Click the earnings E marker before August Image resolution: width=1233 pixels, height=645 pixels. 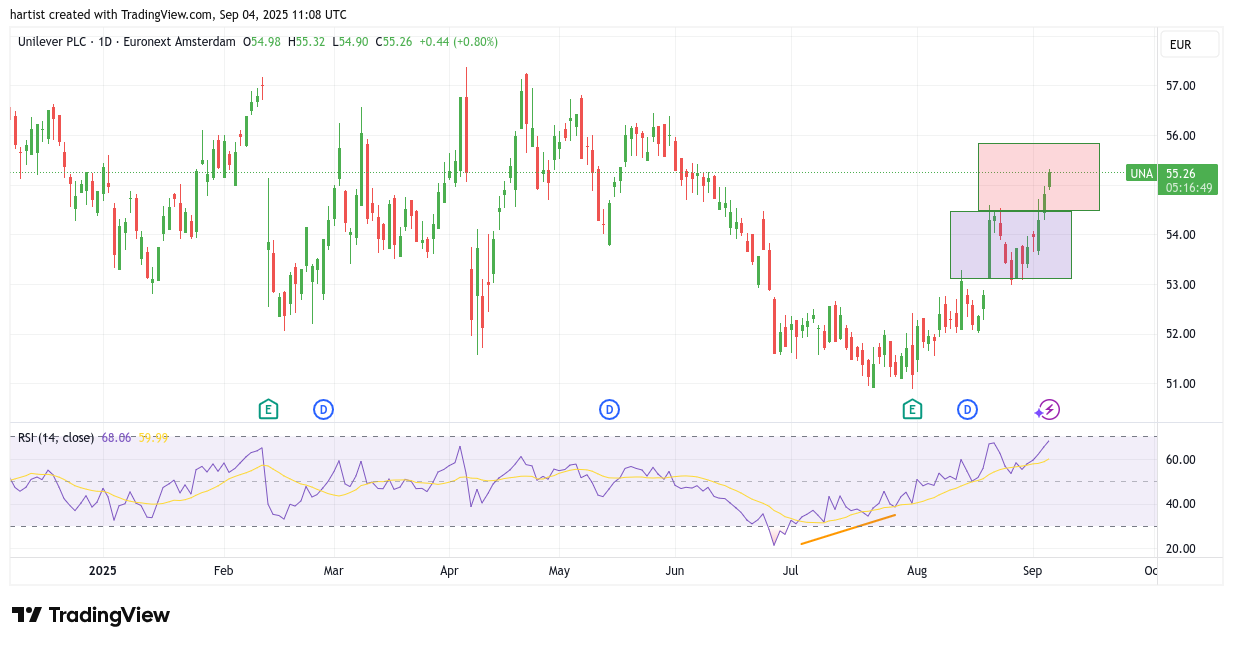coord(912,409)
